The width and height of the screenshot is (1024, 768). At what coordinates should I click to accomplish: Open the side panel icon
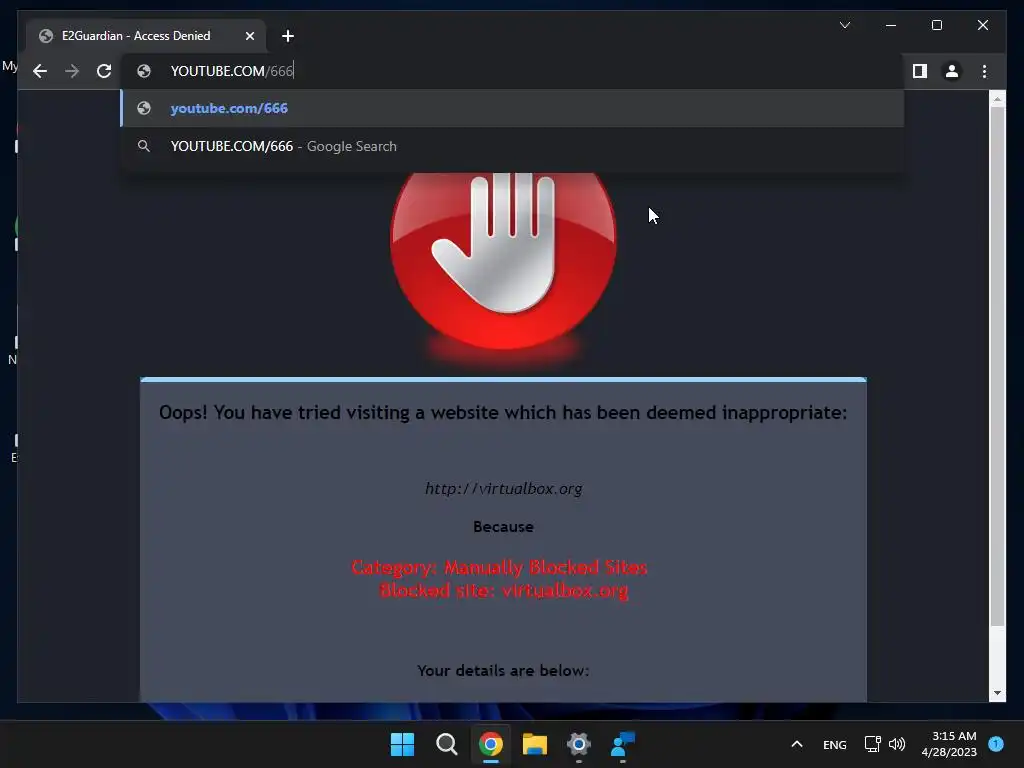coord(920,71)
